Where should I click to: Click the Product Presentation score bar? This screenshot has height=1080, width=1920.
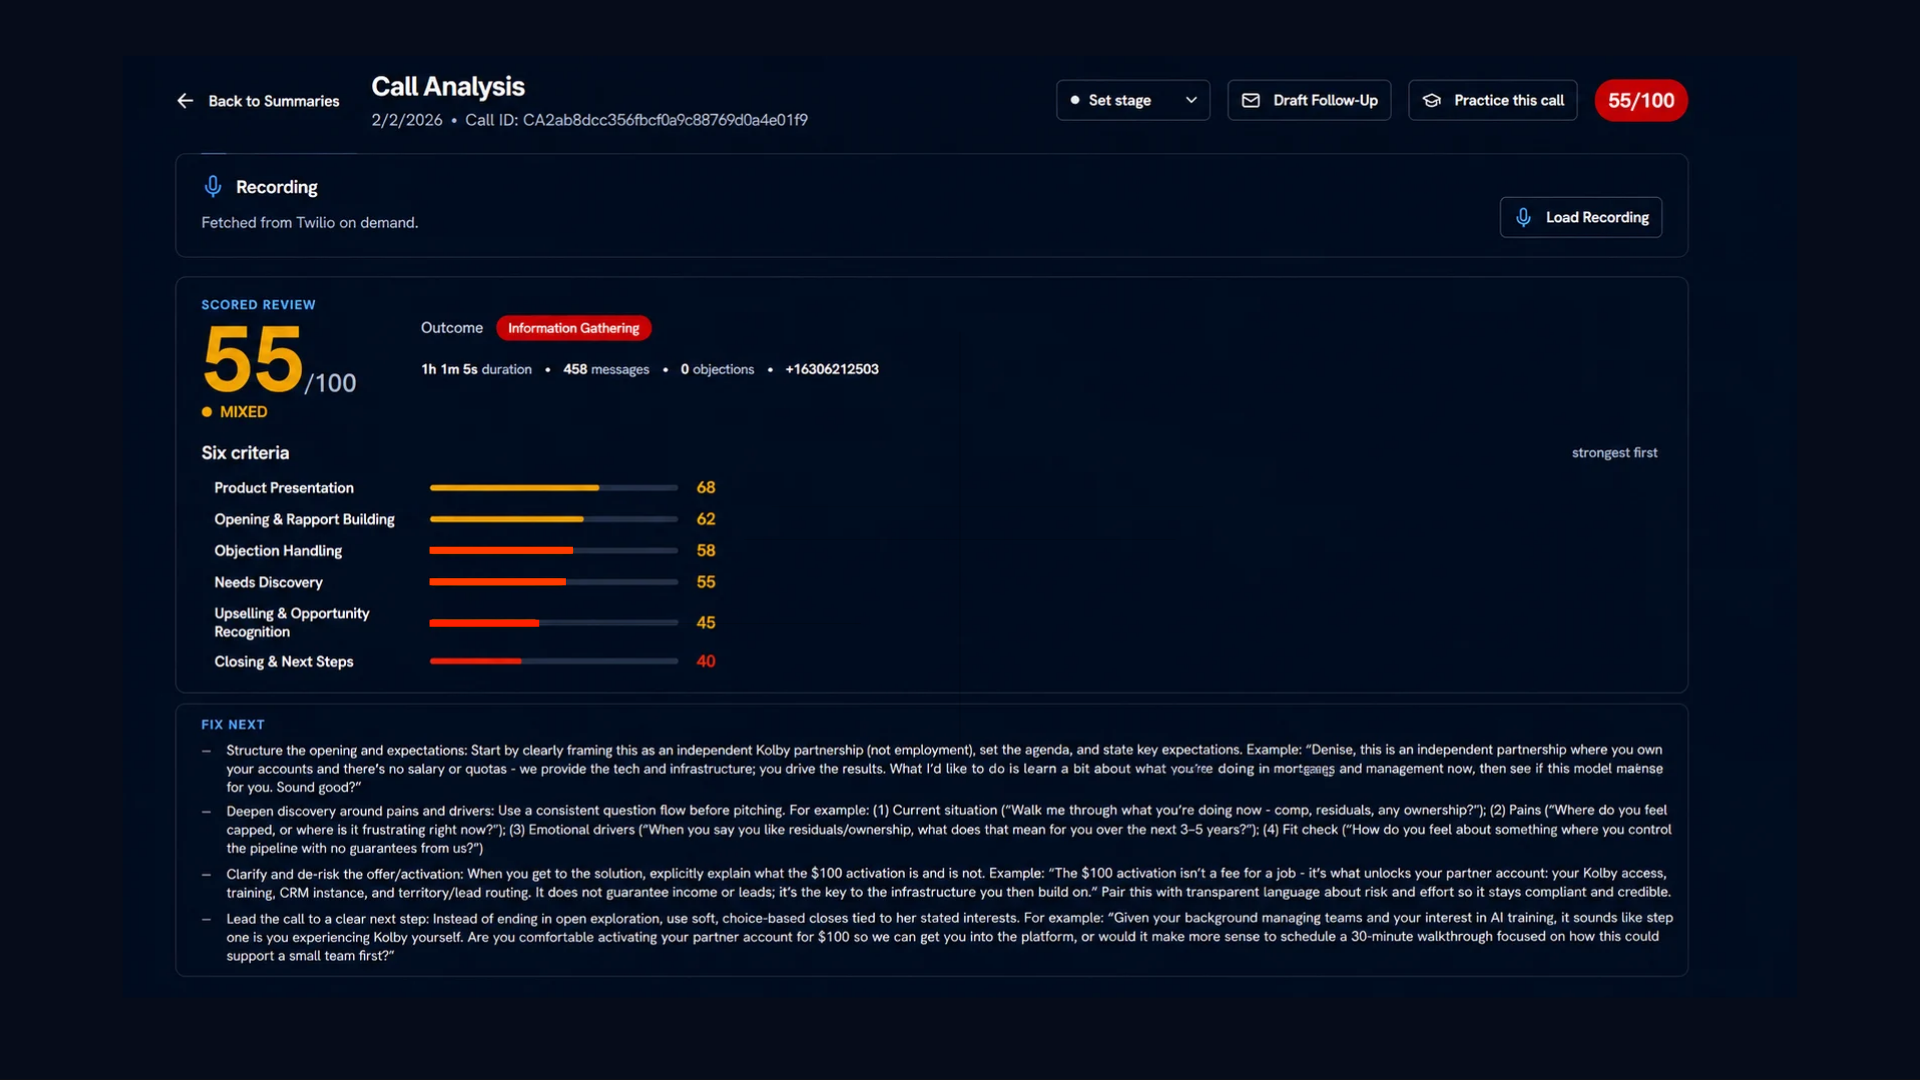553,488
